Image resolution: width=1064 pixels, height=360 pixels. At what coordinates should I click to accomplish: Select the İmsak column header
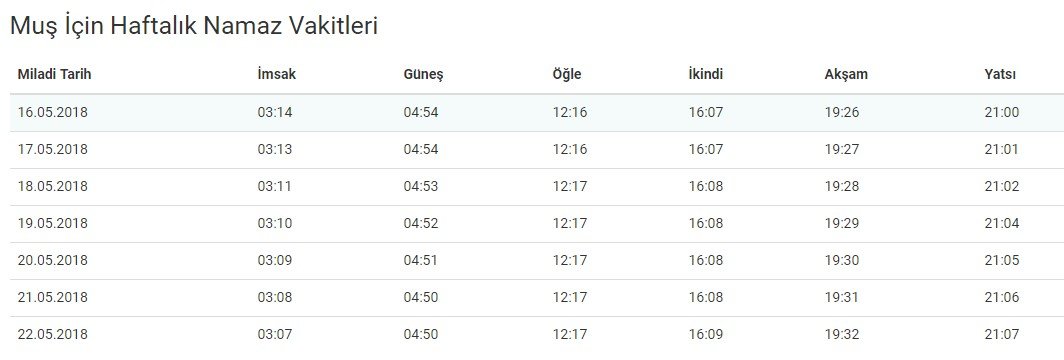[x=277, y=75]
